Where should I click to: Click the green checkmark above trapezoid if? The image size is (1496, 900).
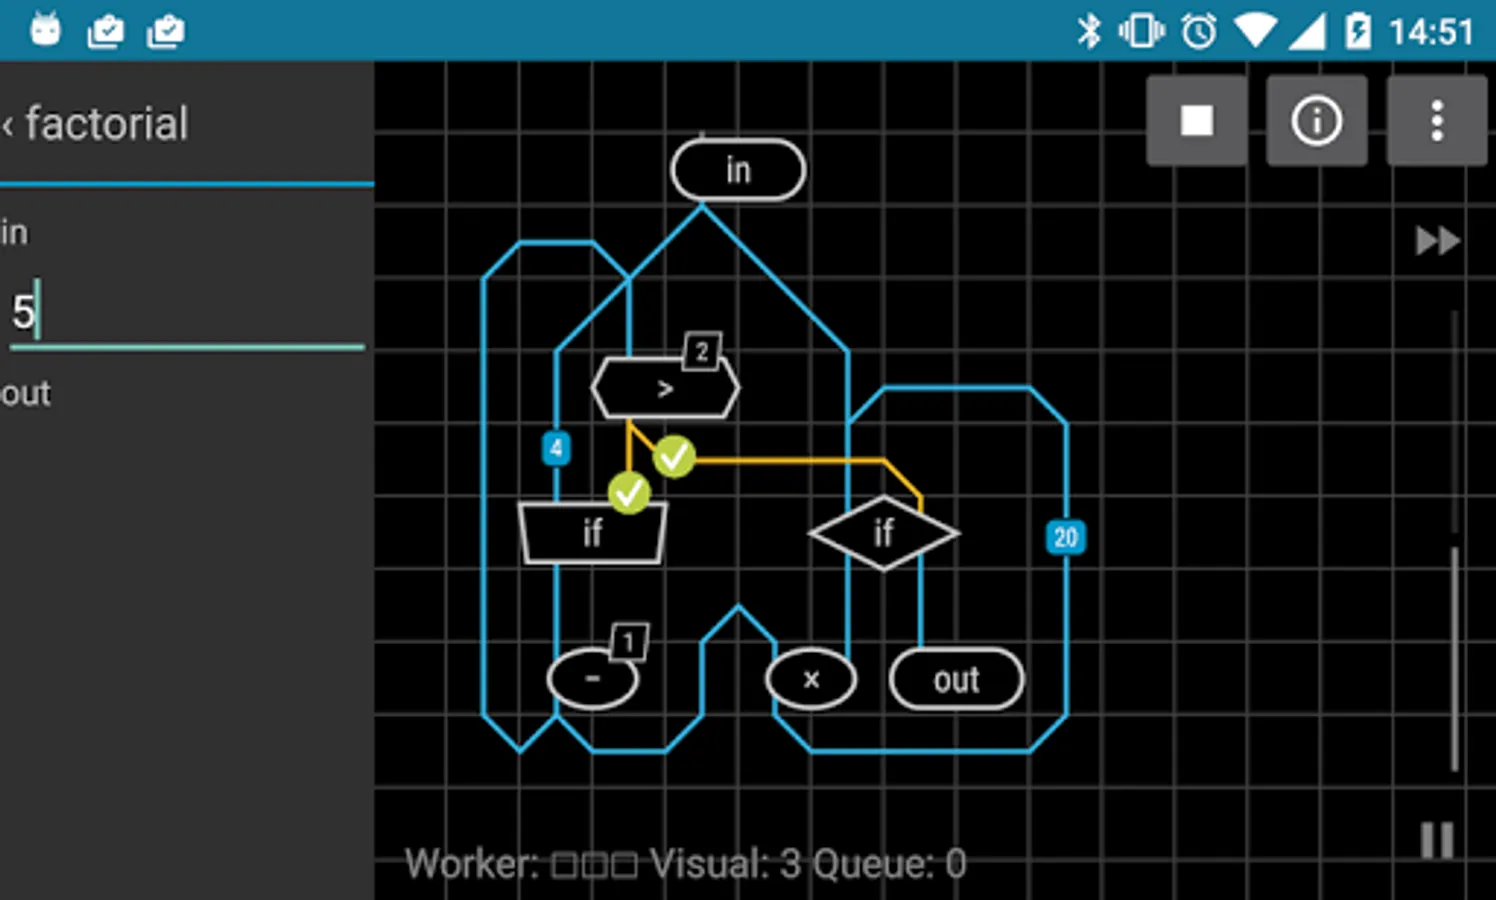click(629, 492)
